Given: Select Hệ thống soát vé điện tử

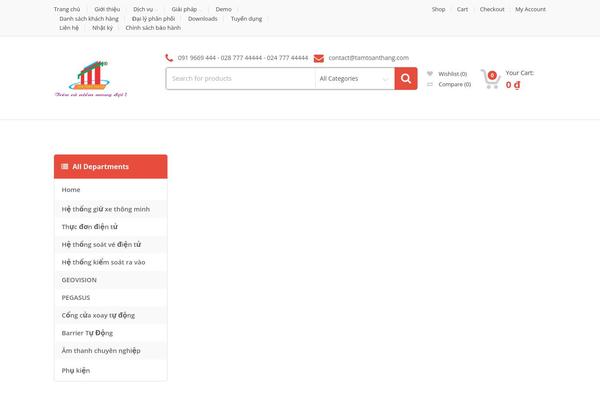Looking at the screenshot, I should tap(111, 244).
